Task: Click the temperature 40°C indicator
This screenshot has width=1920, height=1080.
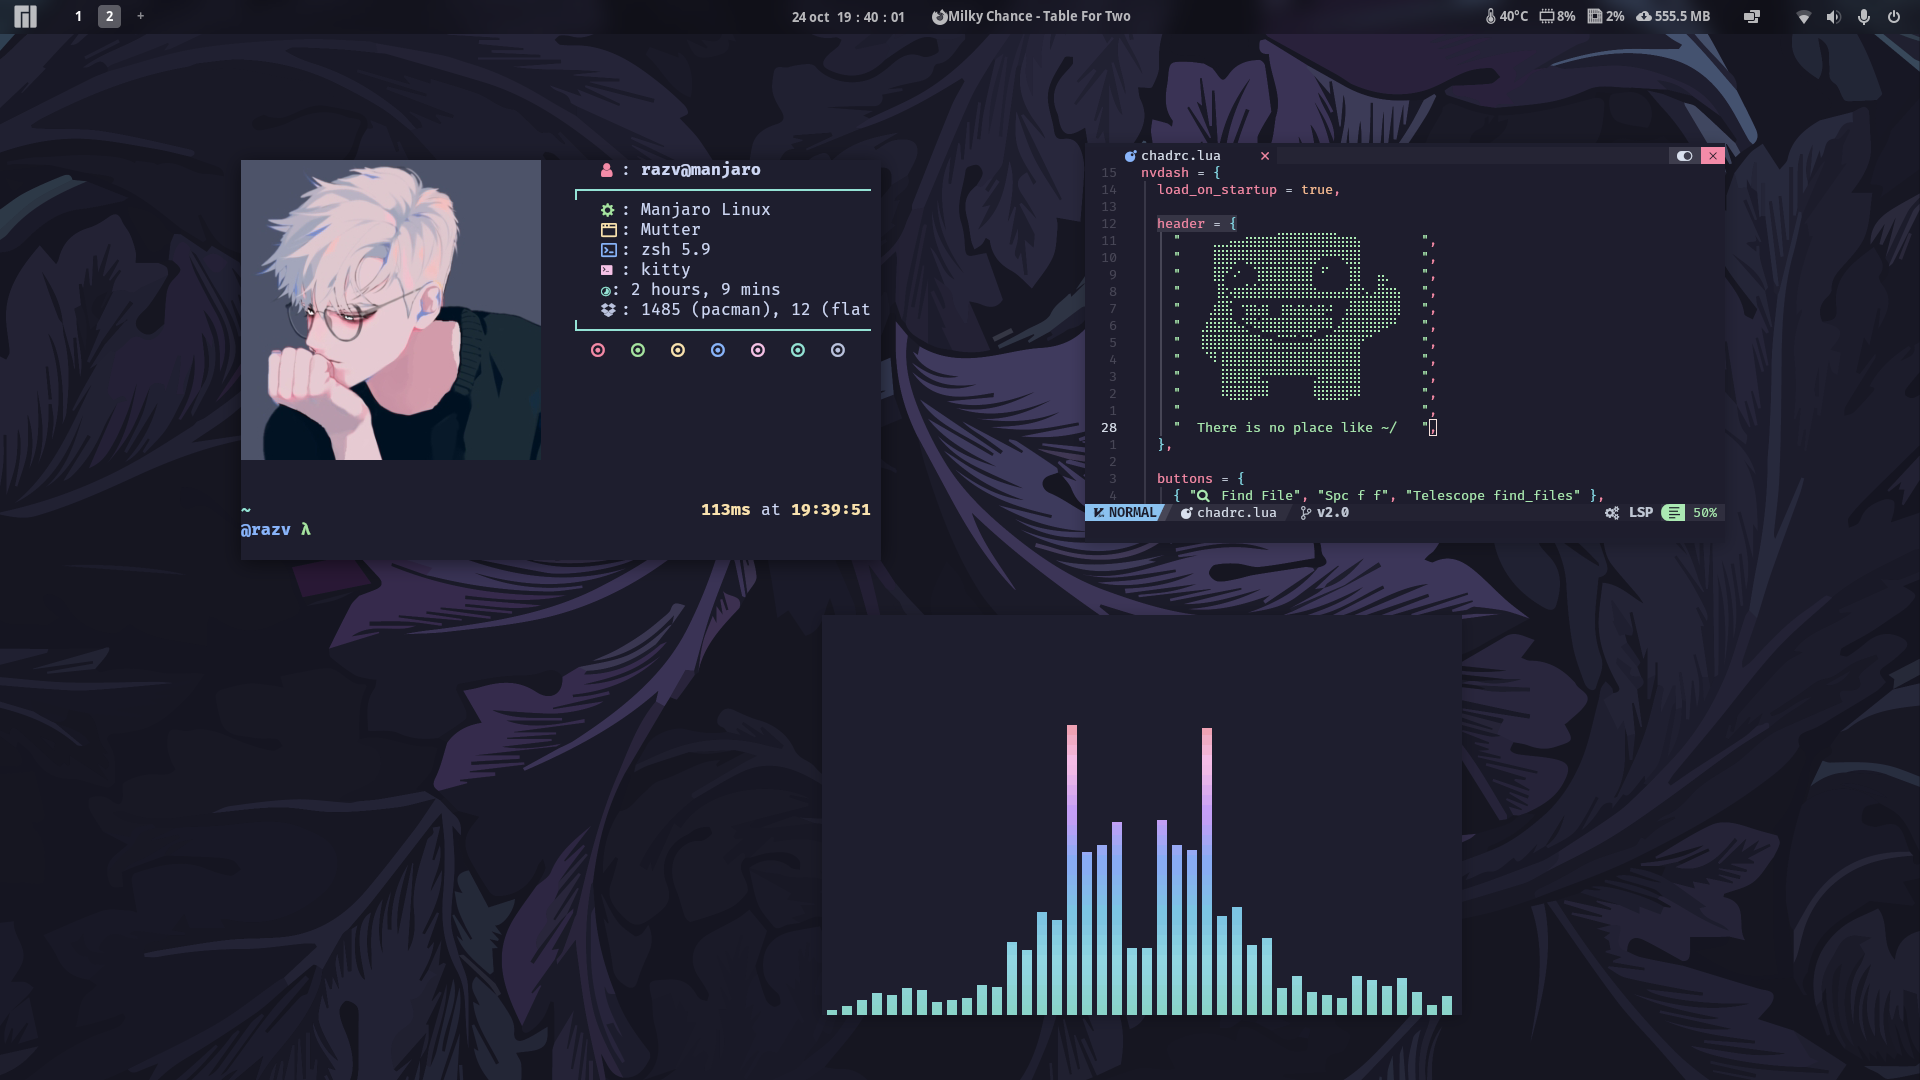Action: pyautogui.click(x=1507, y=16)
